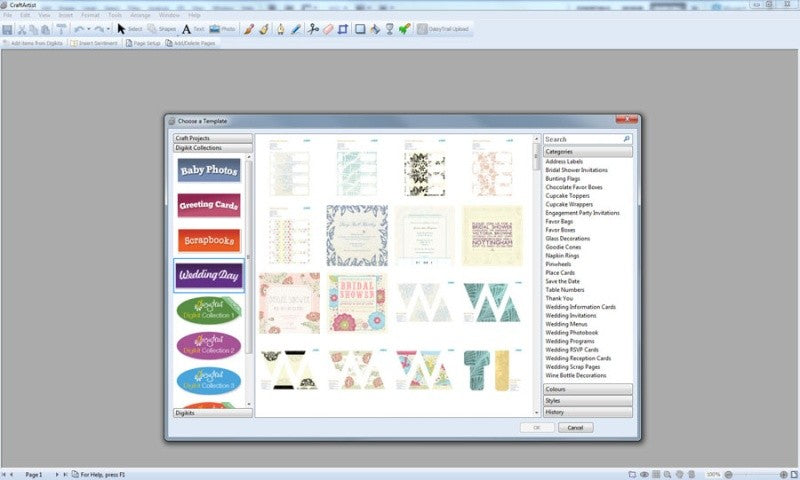Screen dimensions: 800x480
Task: Open the Arrange menu
Action: pyautogui.click(x=140, y=15)
